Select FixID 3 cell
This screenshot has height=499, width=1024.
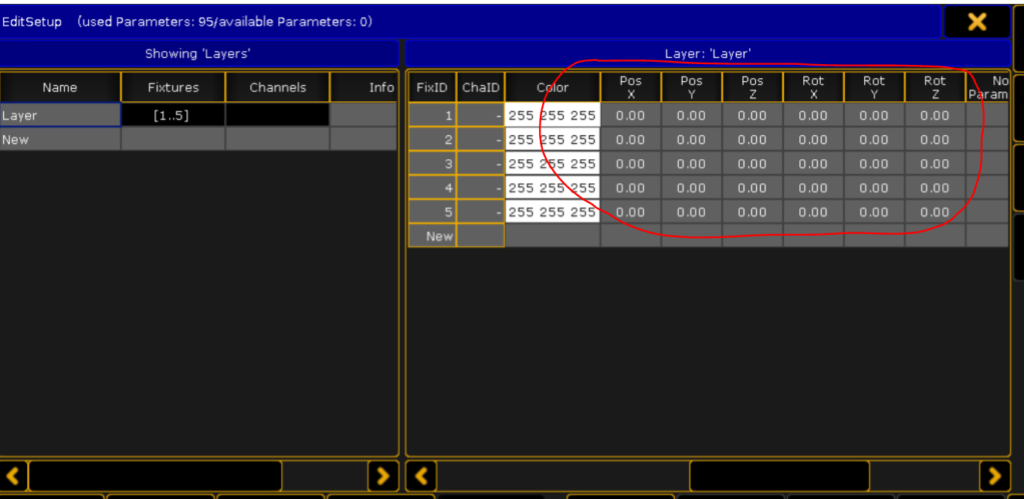[432, 164]
